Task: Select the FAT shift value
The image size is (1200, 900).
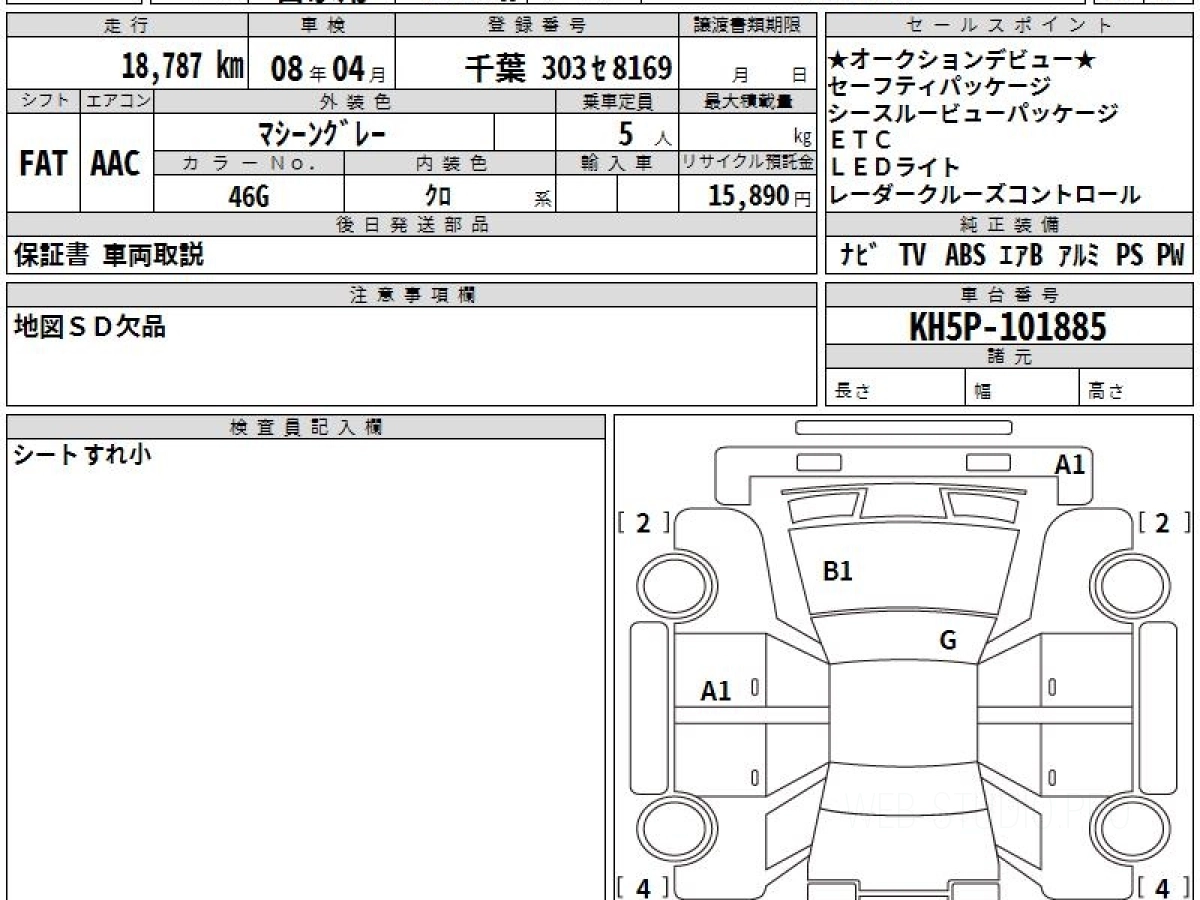Action: point(43,164)
